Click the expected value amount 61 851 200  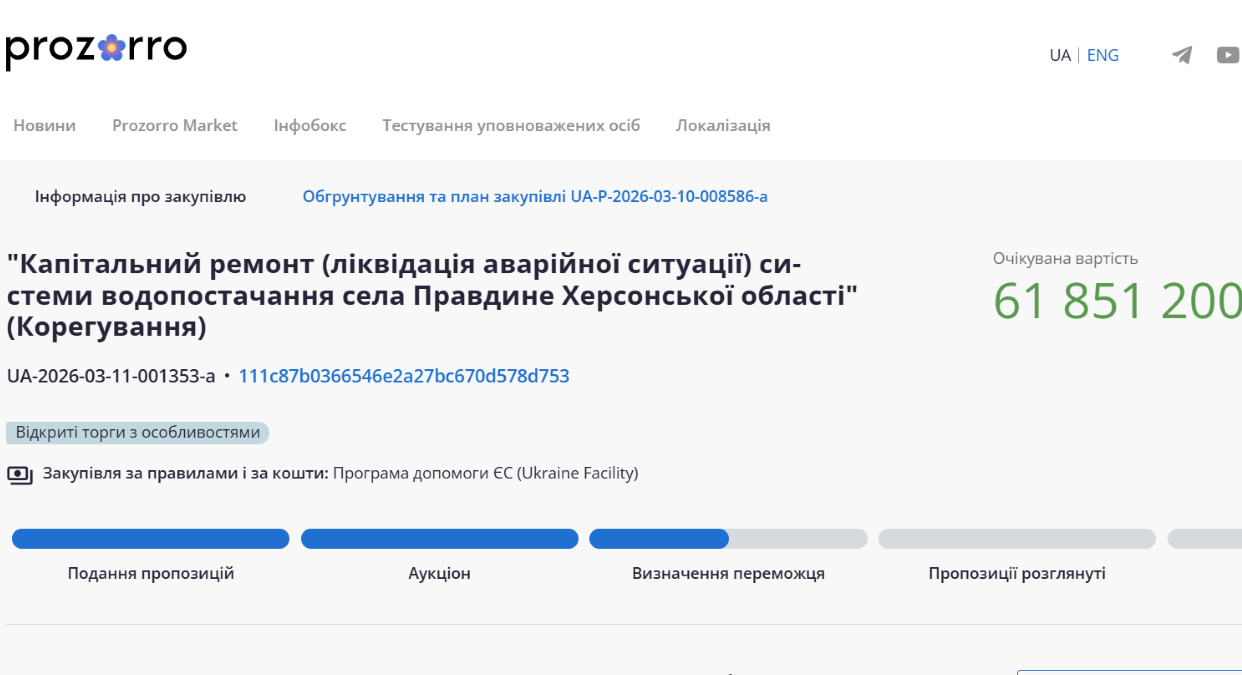point(1117,301)
